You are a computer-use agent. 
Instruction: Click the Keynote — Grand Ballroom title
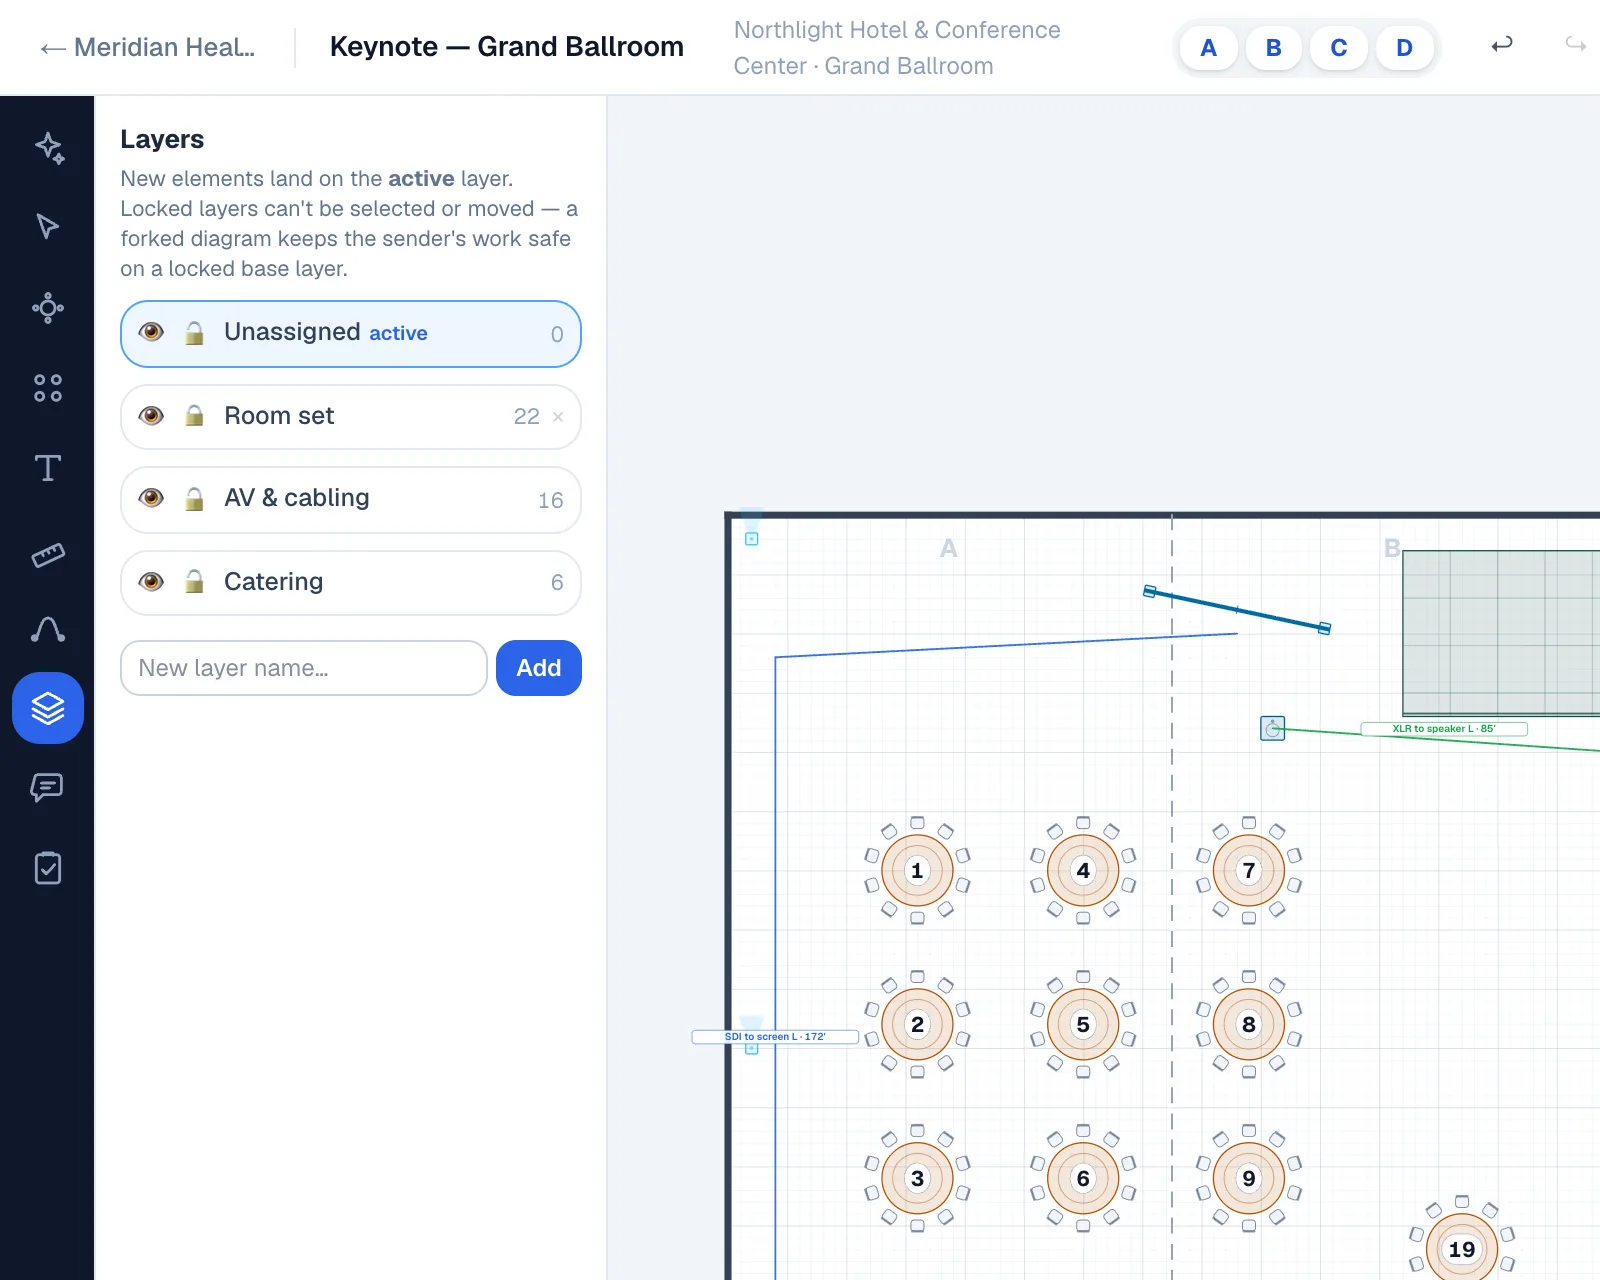[x=506, y=47]
